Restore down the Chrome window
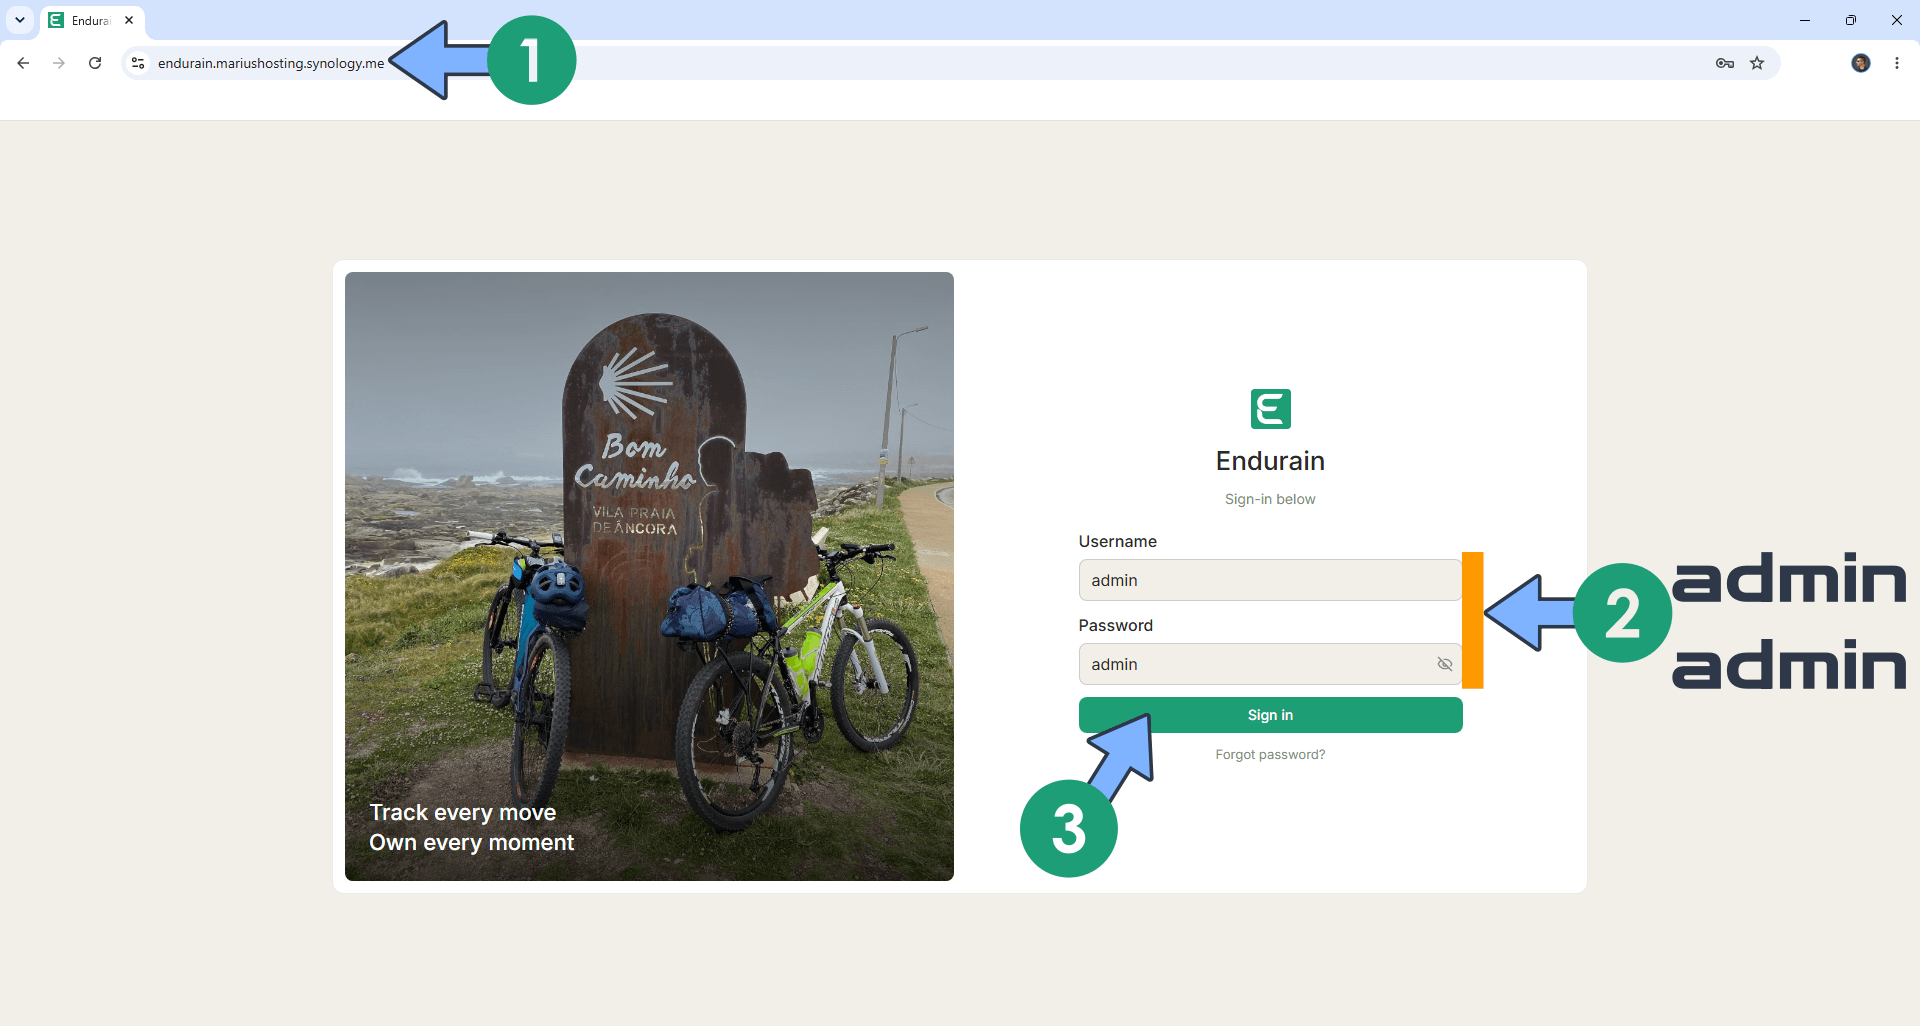Screen dimensions: 1920x1026 coord(1851,20)
